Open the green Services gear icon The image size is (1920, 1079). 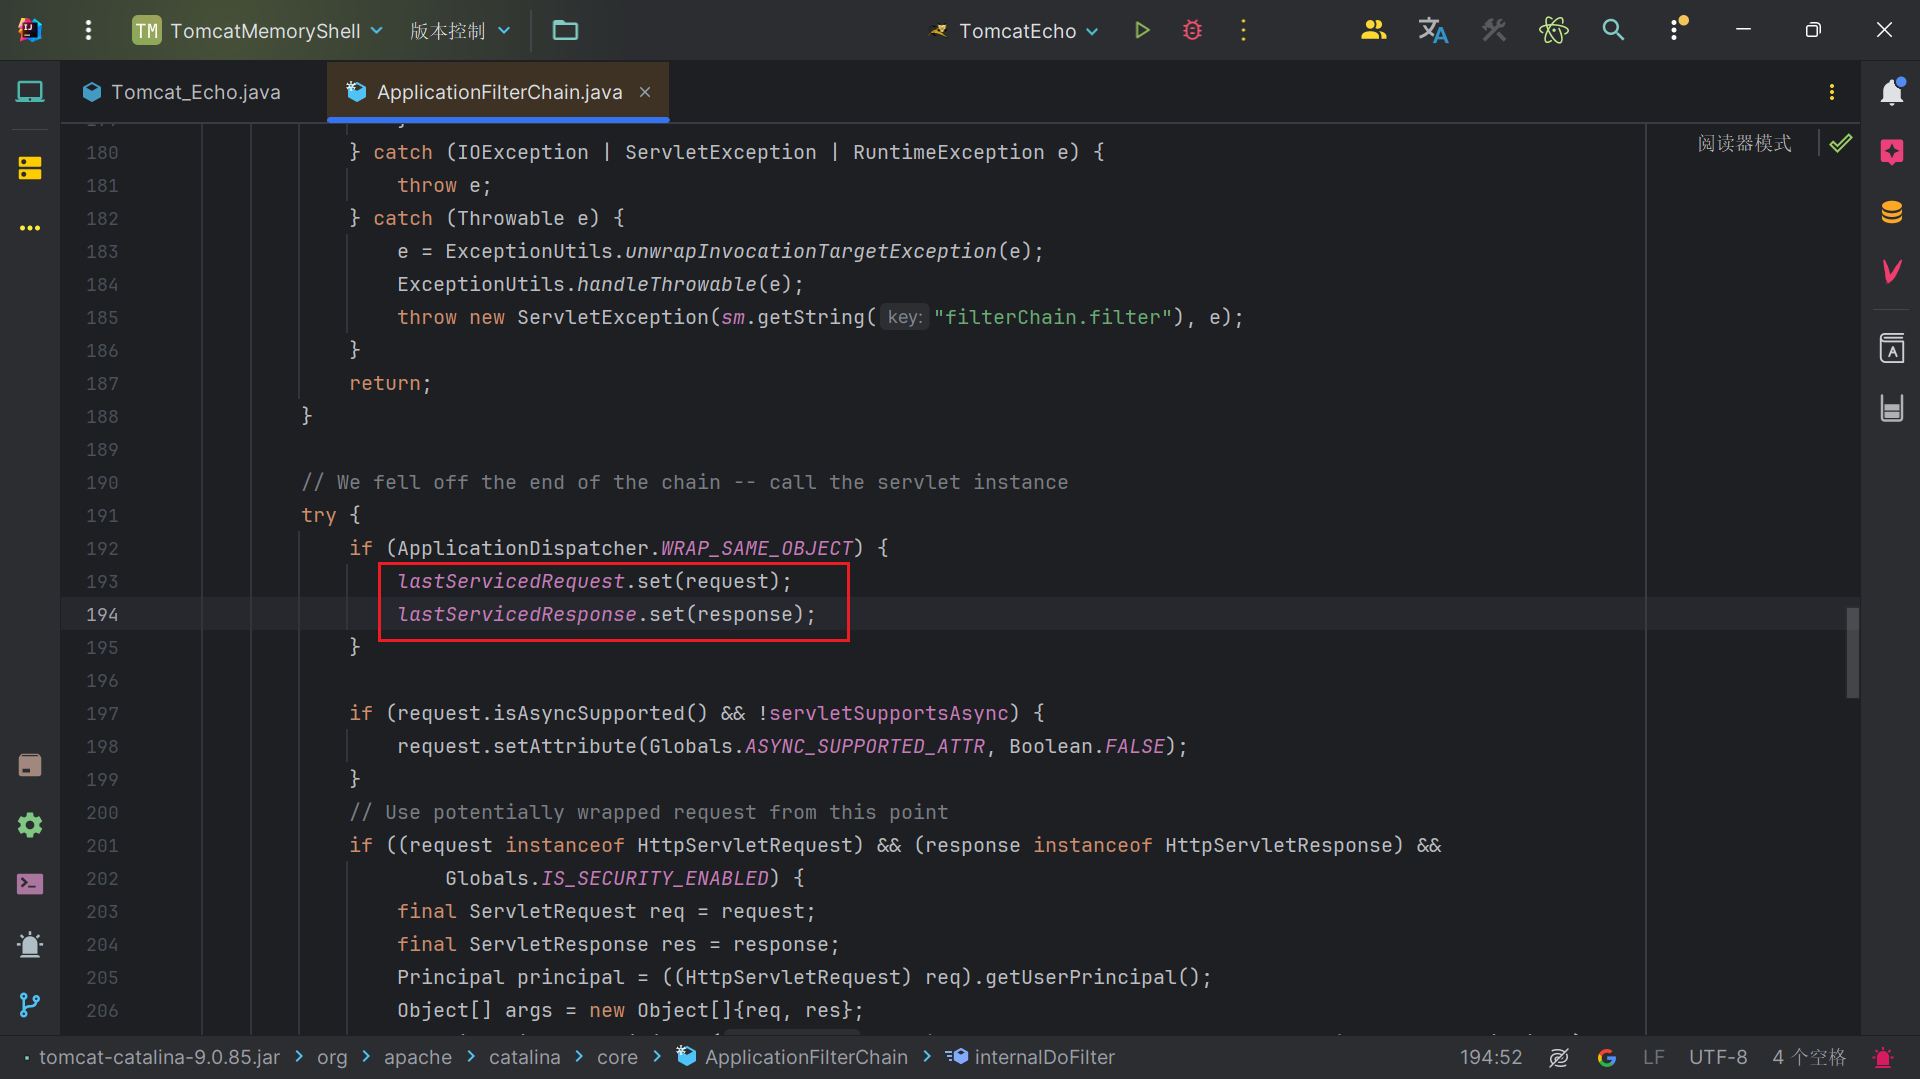pos(30,825)
